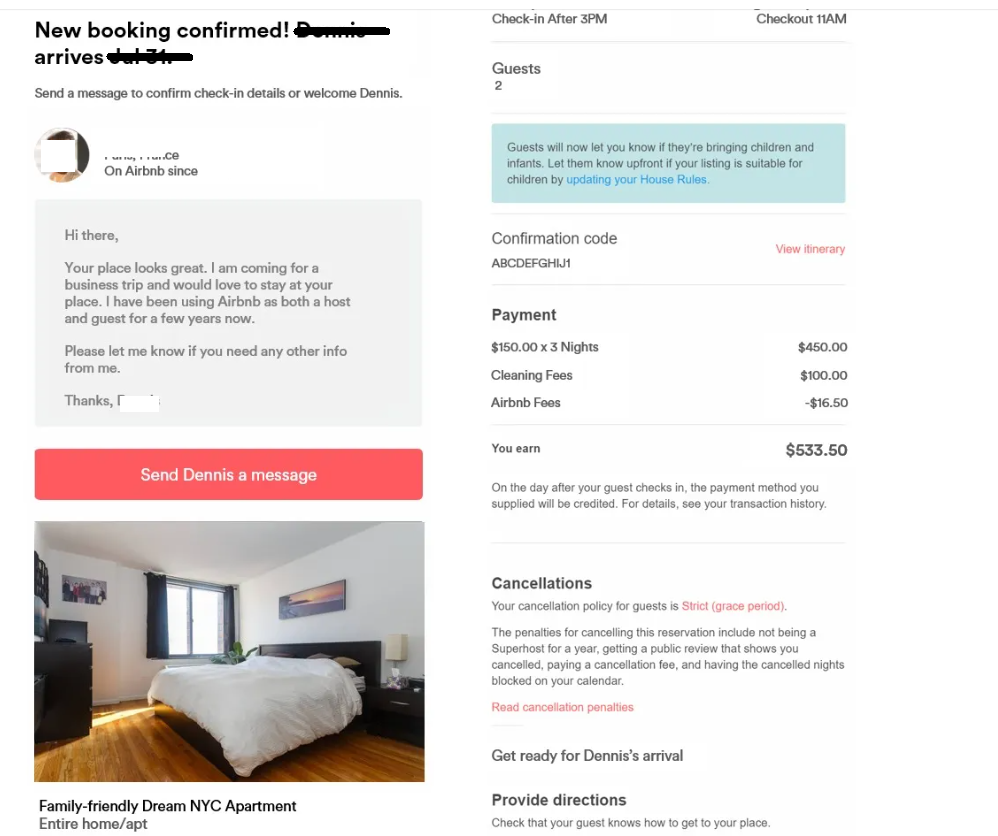Image resolution: width=998 pixels, height=836 pixels.
Task: Click Get ready for Dennis's arrival heading
Action: point(587,756)
